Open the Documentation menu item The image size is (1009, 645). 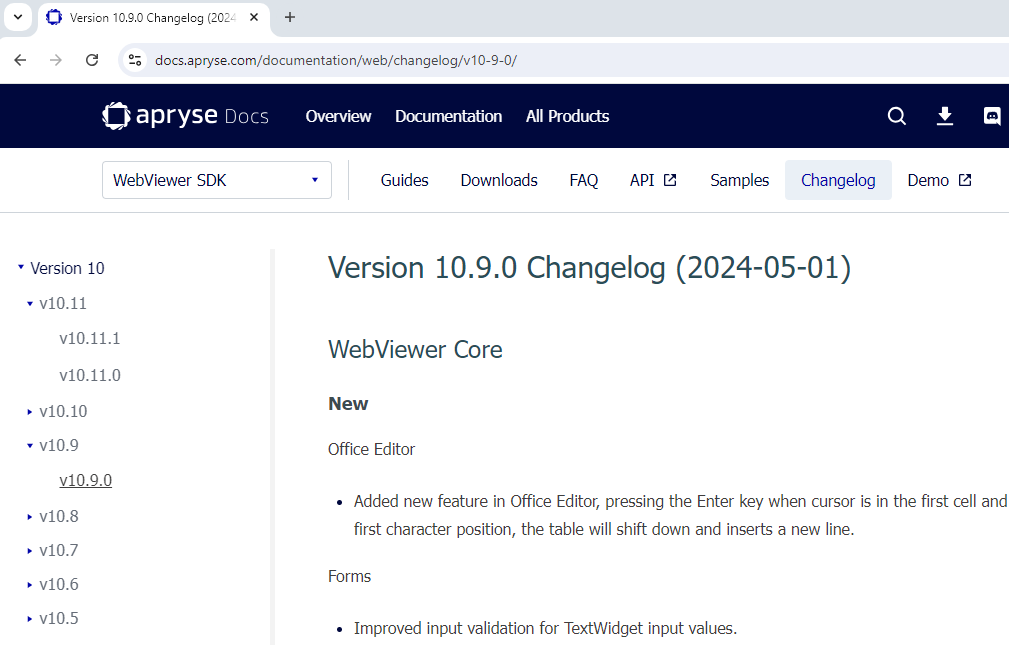coord(449,116)
